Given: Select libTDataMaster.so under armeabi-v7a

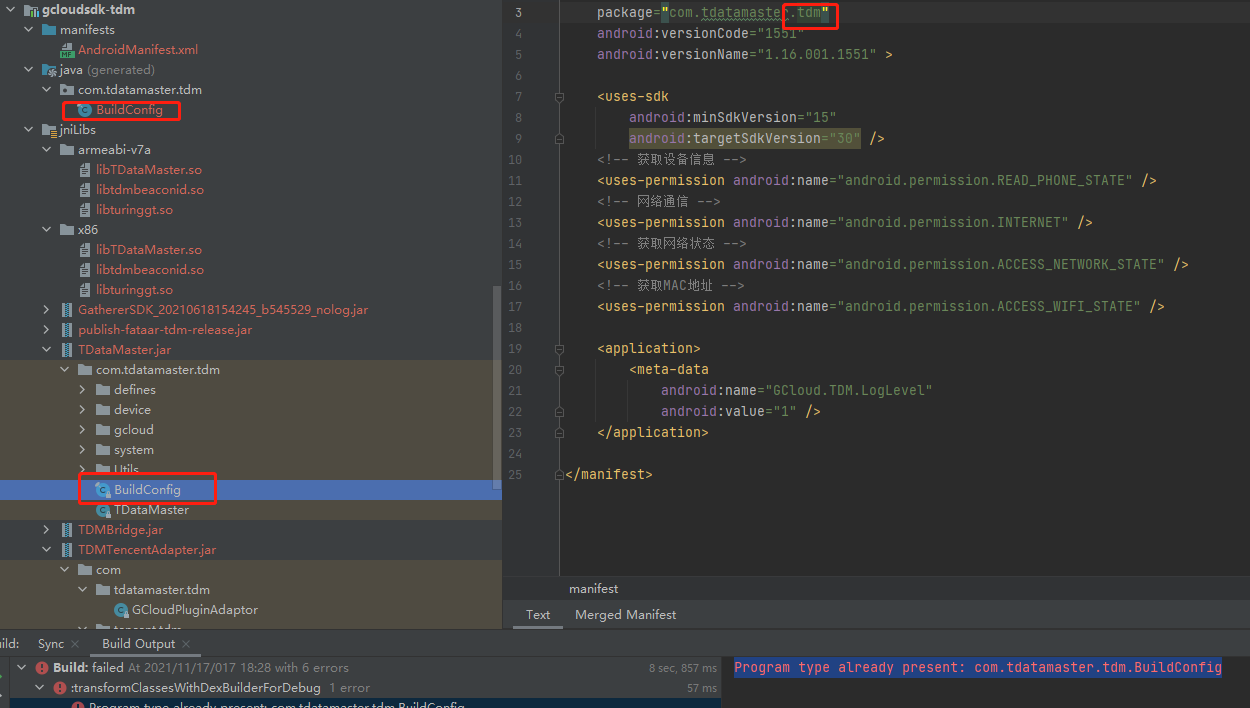Looking at the screenshot, I should (149, 170).
